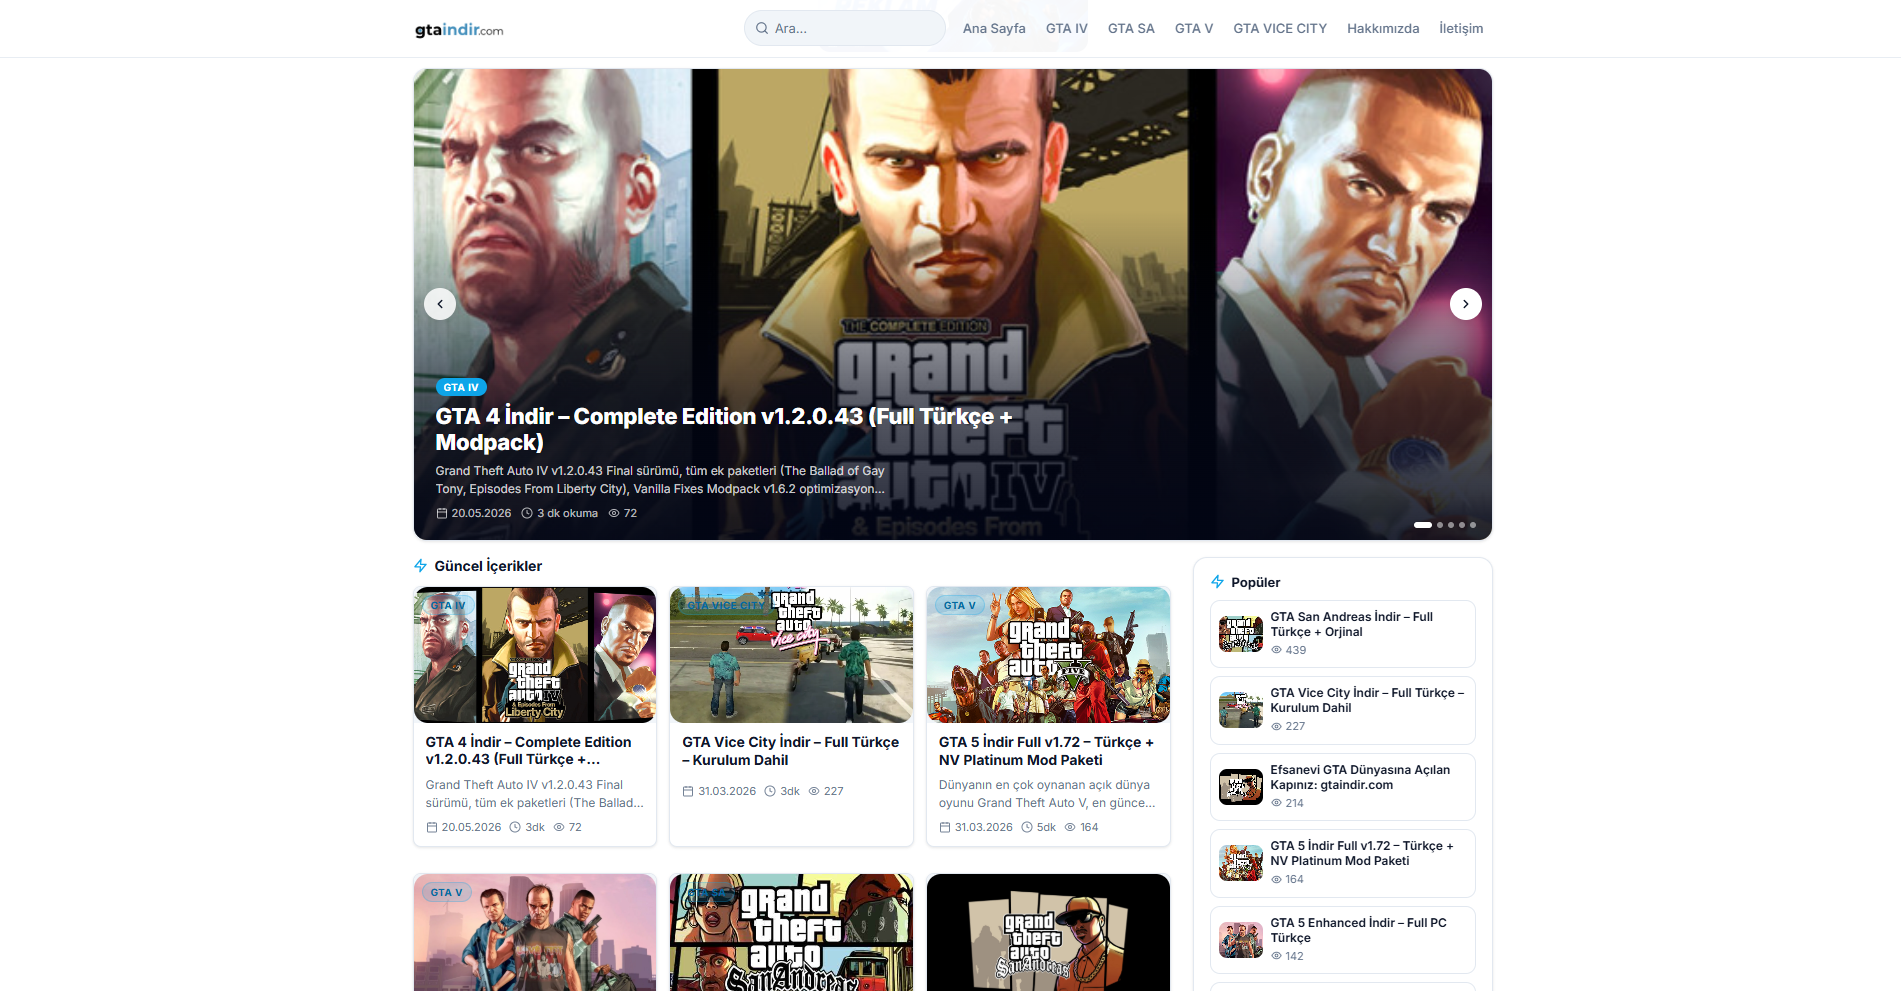Focus the Ara... search field
1901x991 pixels.
845,28
